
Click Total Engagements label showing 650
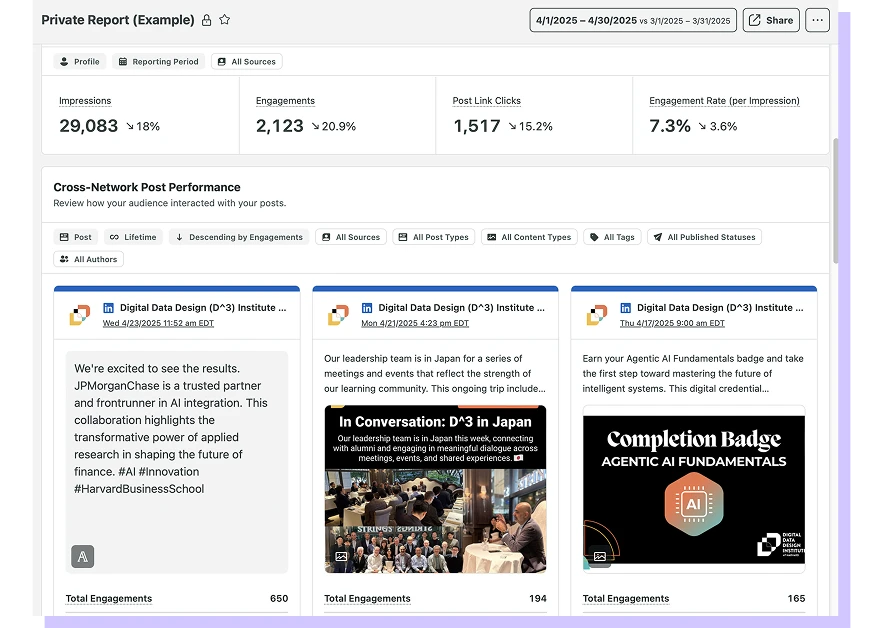point(109,599)
